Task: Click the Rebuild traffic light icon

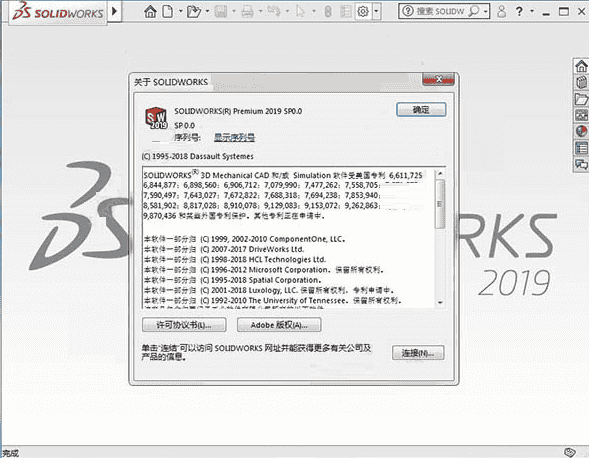Action: [328, 12]
